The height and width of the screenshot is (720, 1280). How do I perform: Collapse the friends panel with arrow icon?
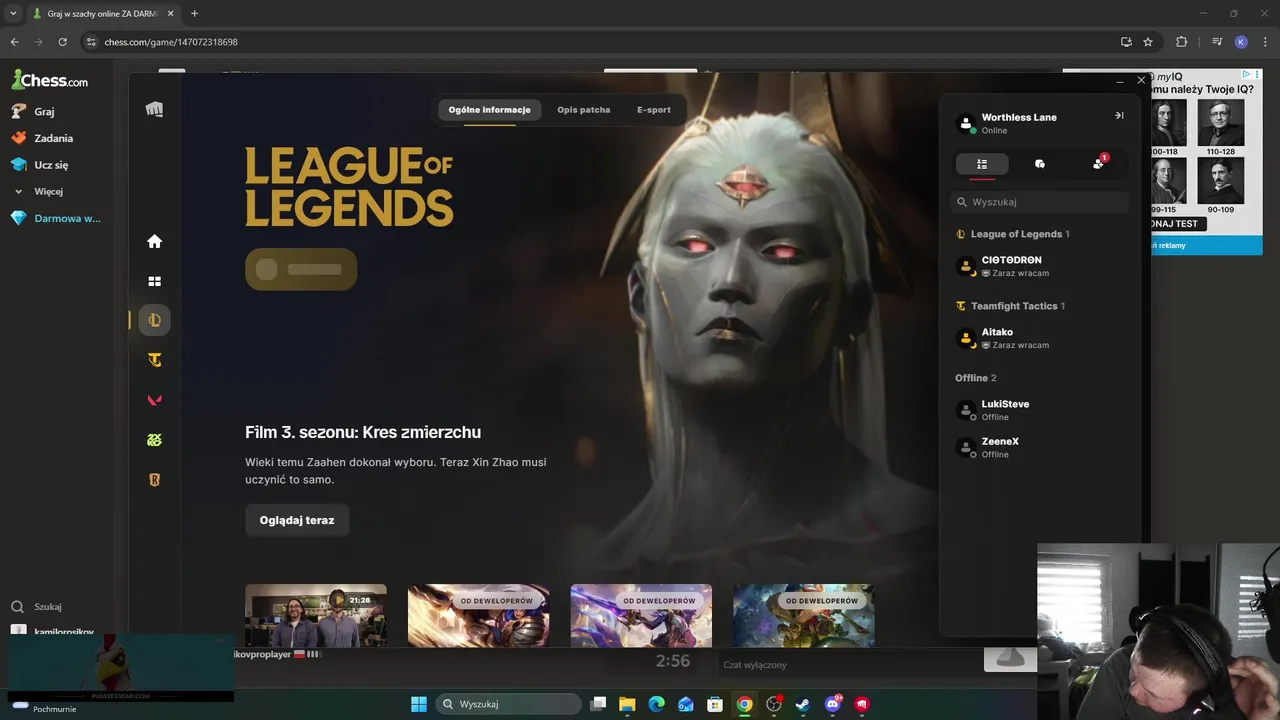click(1119, 116)
